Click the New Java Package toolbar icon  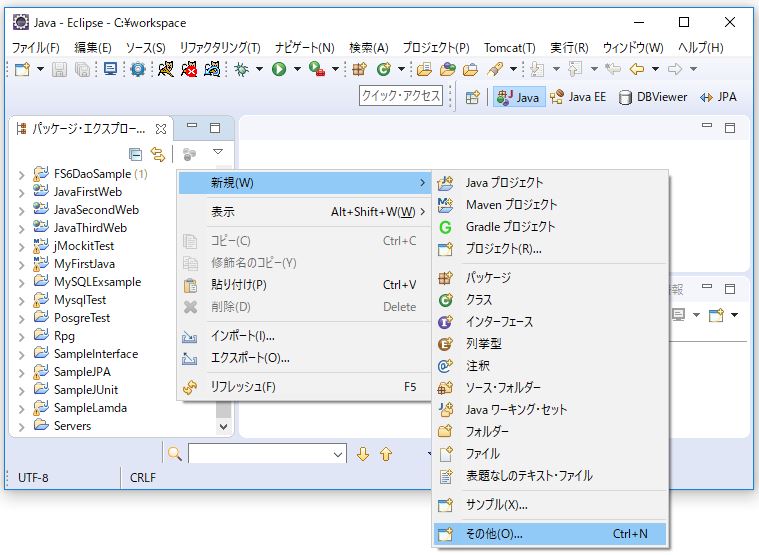359,69
